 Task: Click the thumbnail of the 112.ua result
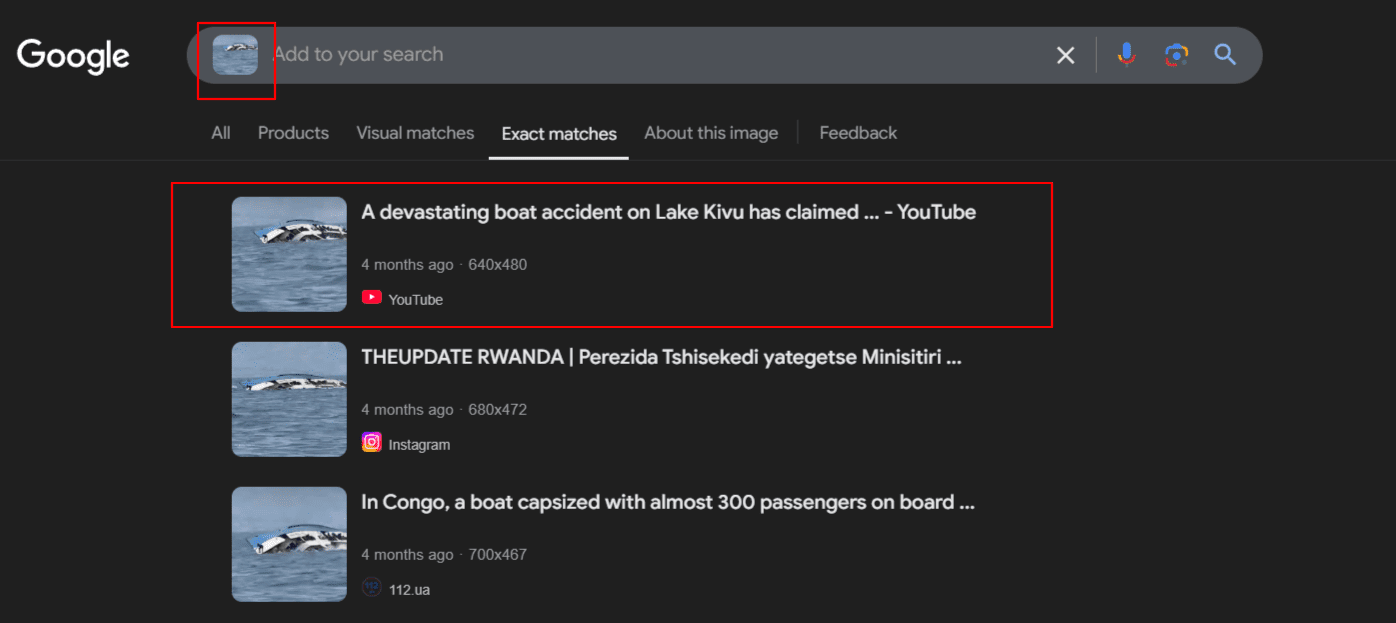point(289,544)
